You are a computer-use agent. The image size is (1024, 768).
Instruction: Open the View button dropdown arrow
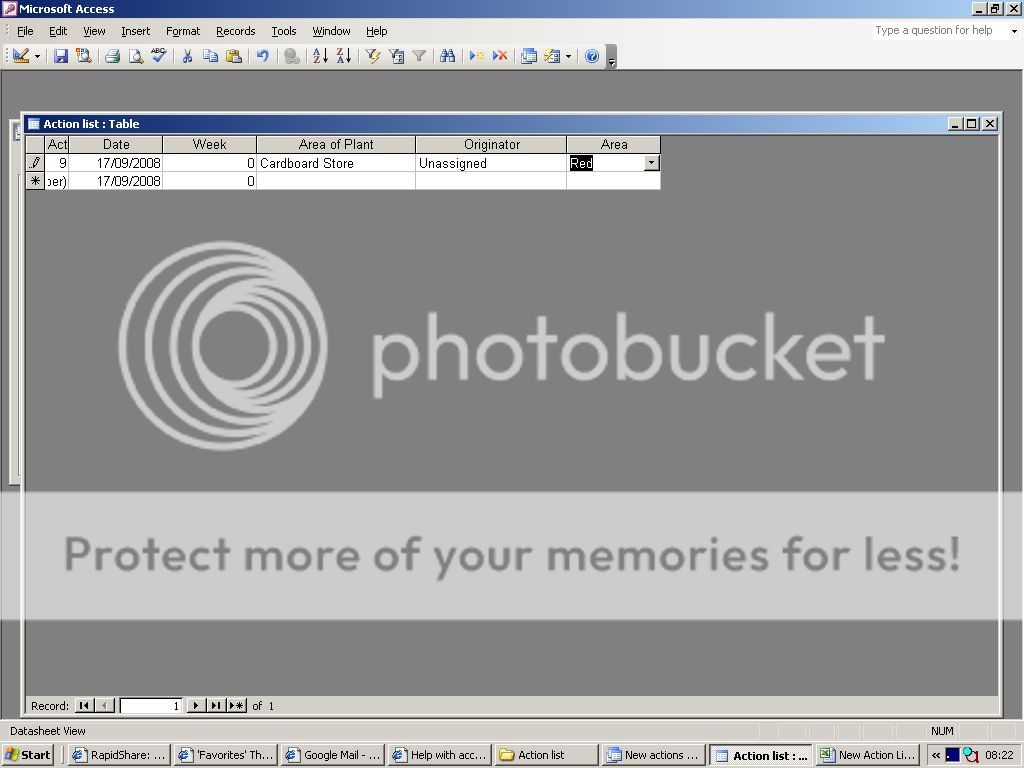click(37, 57)
